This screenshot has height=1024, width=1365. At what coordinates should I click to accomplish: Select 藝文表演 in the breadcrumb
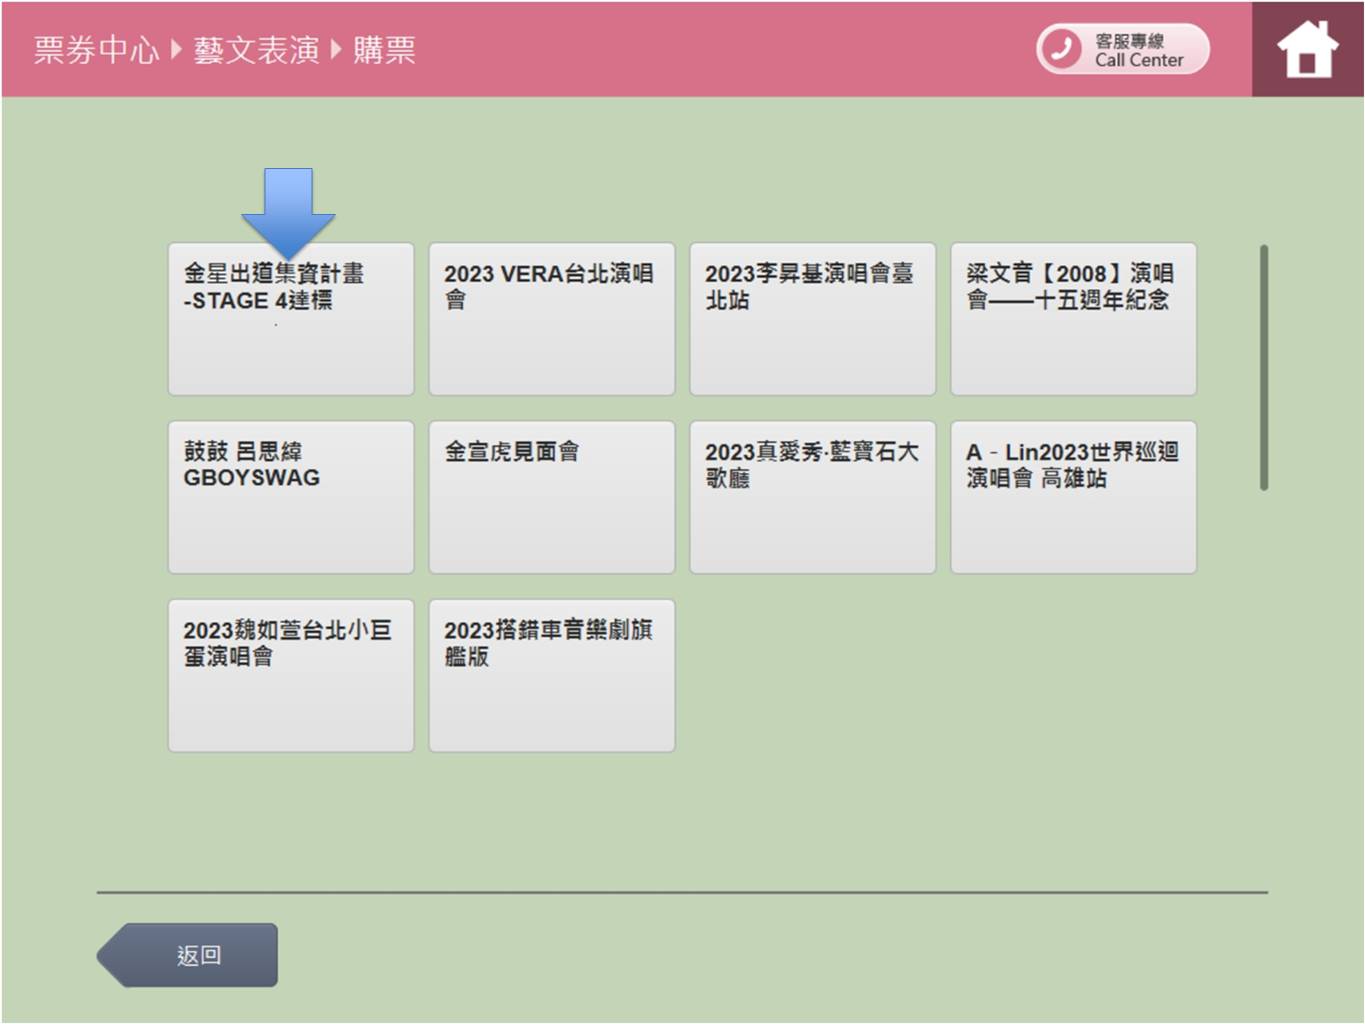tap(256, 50)
